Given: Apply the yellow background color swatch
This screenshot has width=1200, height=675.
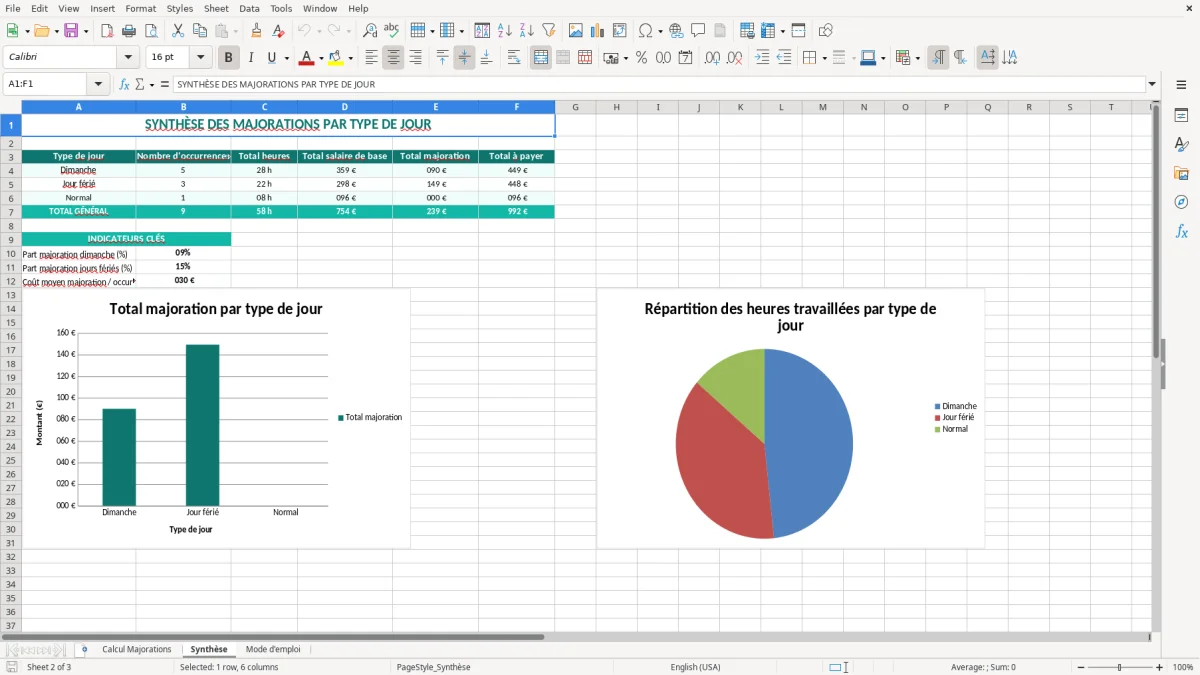Looking at the screenshot, I should (x=336, y=58).
